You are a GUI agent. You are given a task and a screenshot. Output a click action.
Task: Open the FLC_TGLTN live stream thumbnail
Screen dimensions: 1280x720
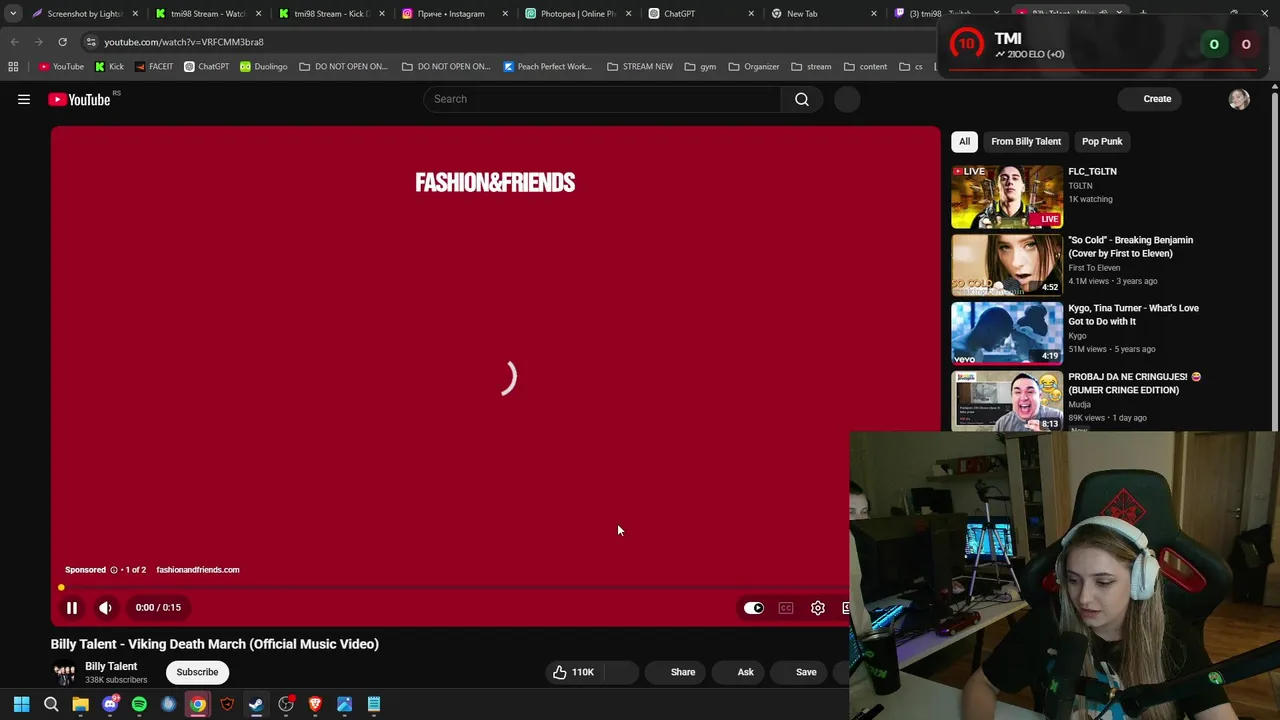click(x=1007, y=197)
